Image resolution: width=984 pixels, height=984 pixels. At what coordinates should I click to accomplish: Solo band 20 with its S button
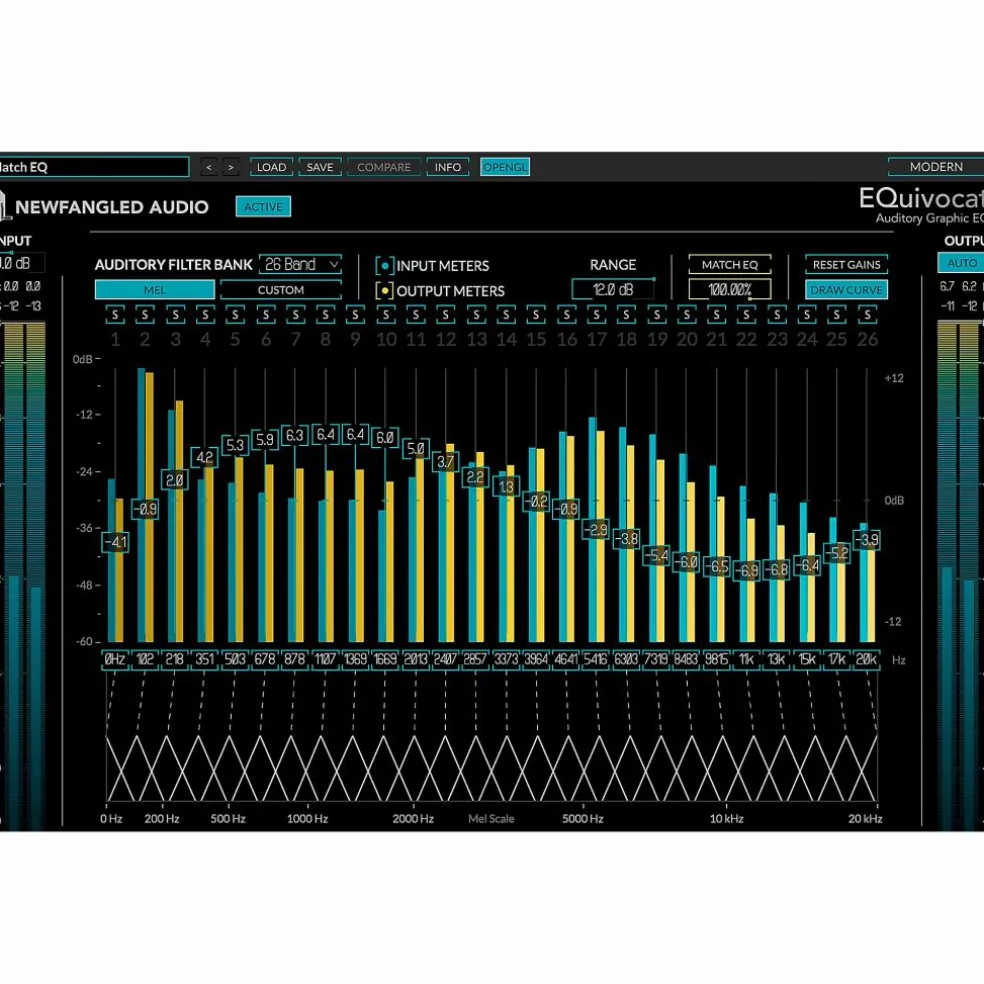click(x=687, y=314)
